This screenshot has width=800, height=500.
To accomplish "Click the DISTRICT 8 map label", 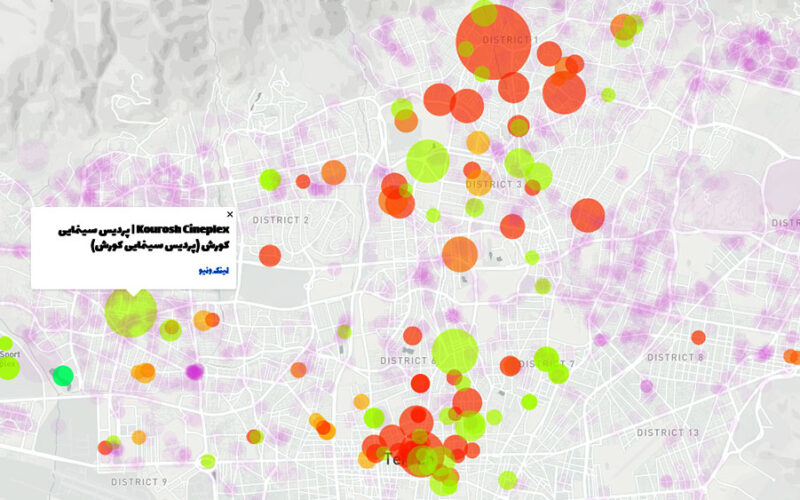I will tap(676, 357).
